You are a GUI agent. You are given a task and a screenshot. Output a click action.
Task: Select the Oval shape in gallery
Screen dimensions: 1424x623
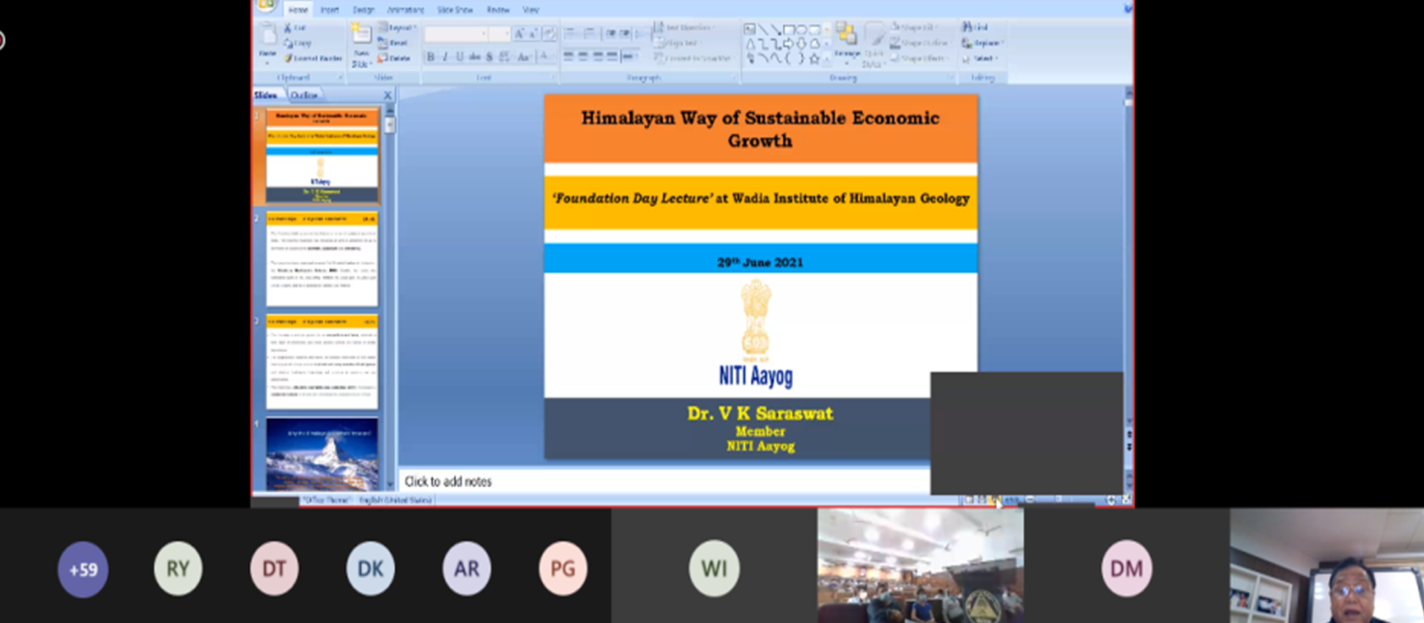(801, 29)
